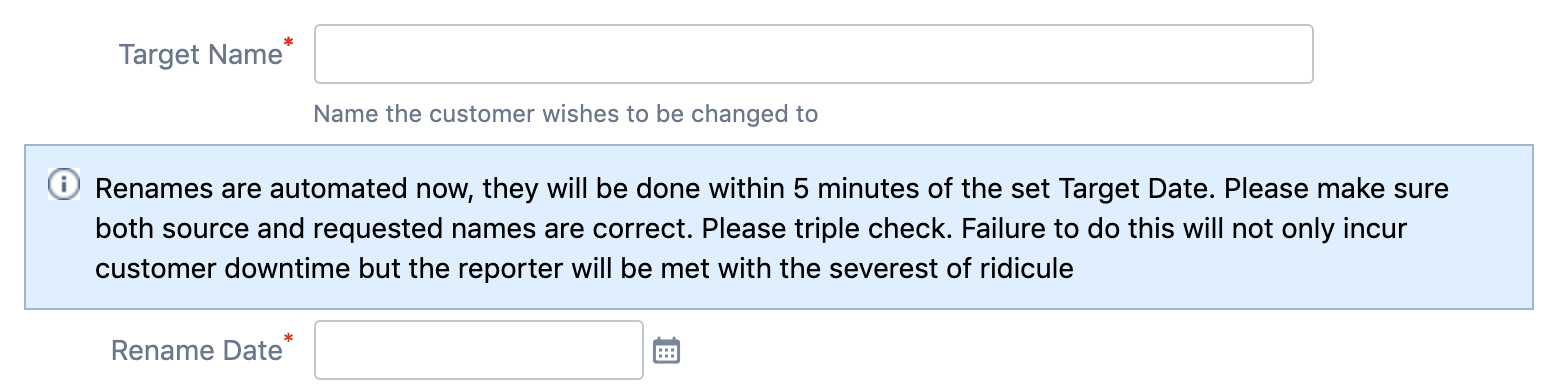This screenshot has height=392, width=1562.
Task: Click the info icon in the blue notice
Action: click(x=63, y=185)
